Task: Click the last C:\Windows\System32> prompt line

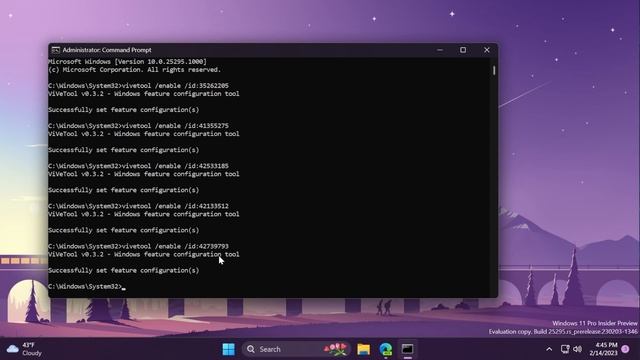Action: [87, 287]
